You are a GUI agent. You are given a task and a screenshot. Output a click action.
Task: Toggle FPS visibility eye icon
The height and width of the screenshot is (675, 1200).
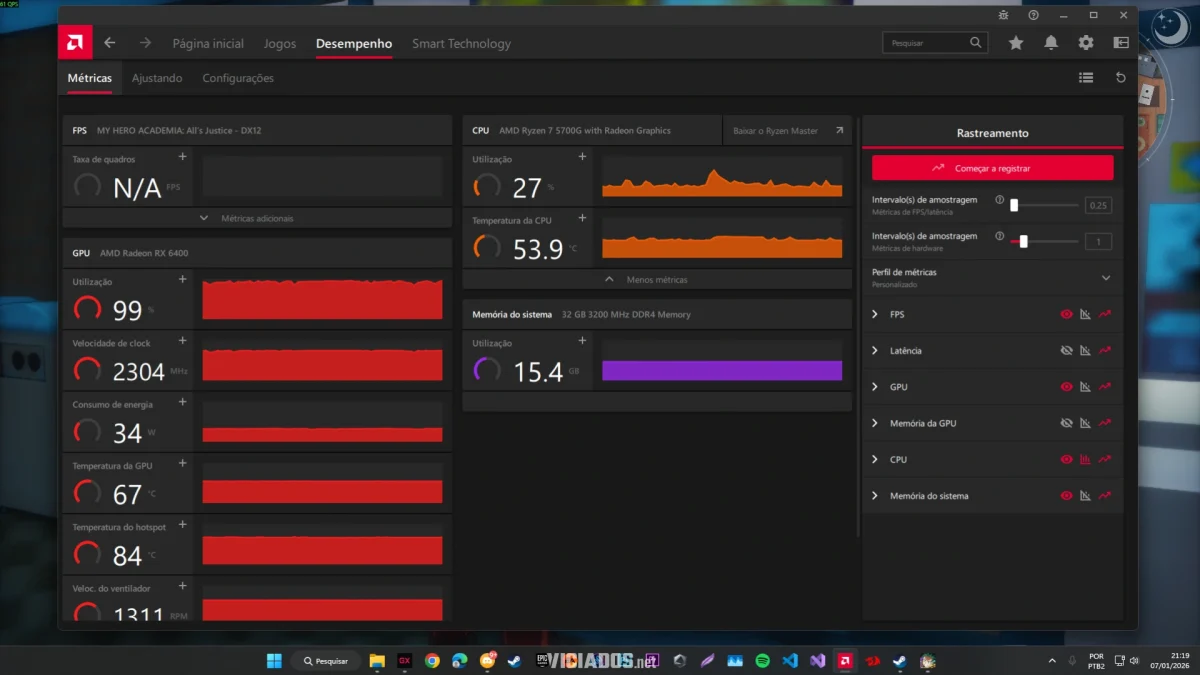(1066, 314)
